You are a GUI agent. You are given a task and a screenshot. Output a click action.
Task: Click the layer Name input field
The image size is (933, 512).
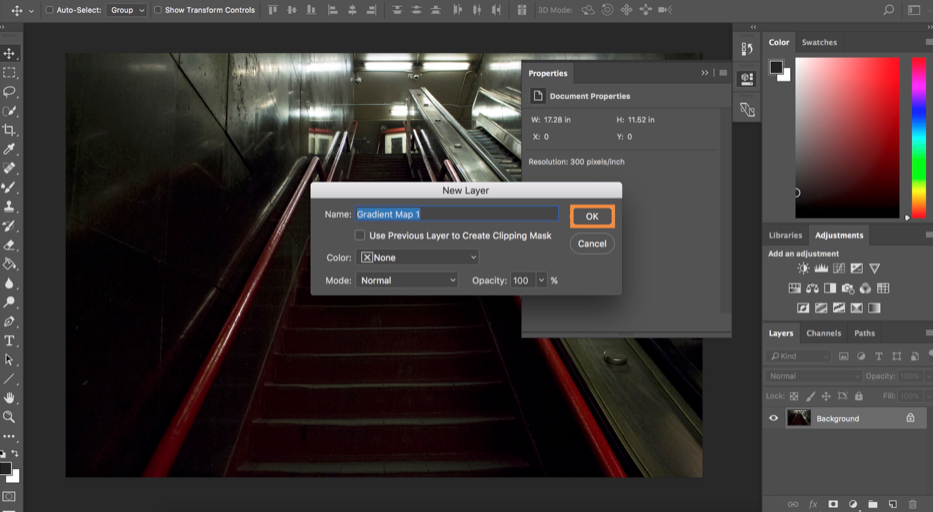[x=456, y=214]
